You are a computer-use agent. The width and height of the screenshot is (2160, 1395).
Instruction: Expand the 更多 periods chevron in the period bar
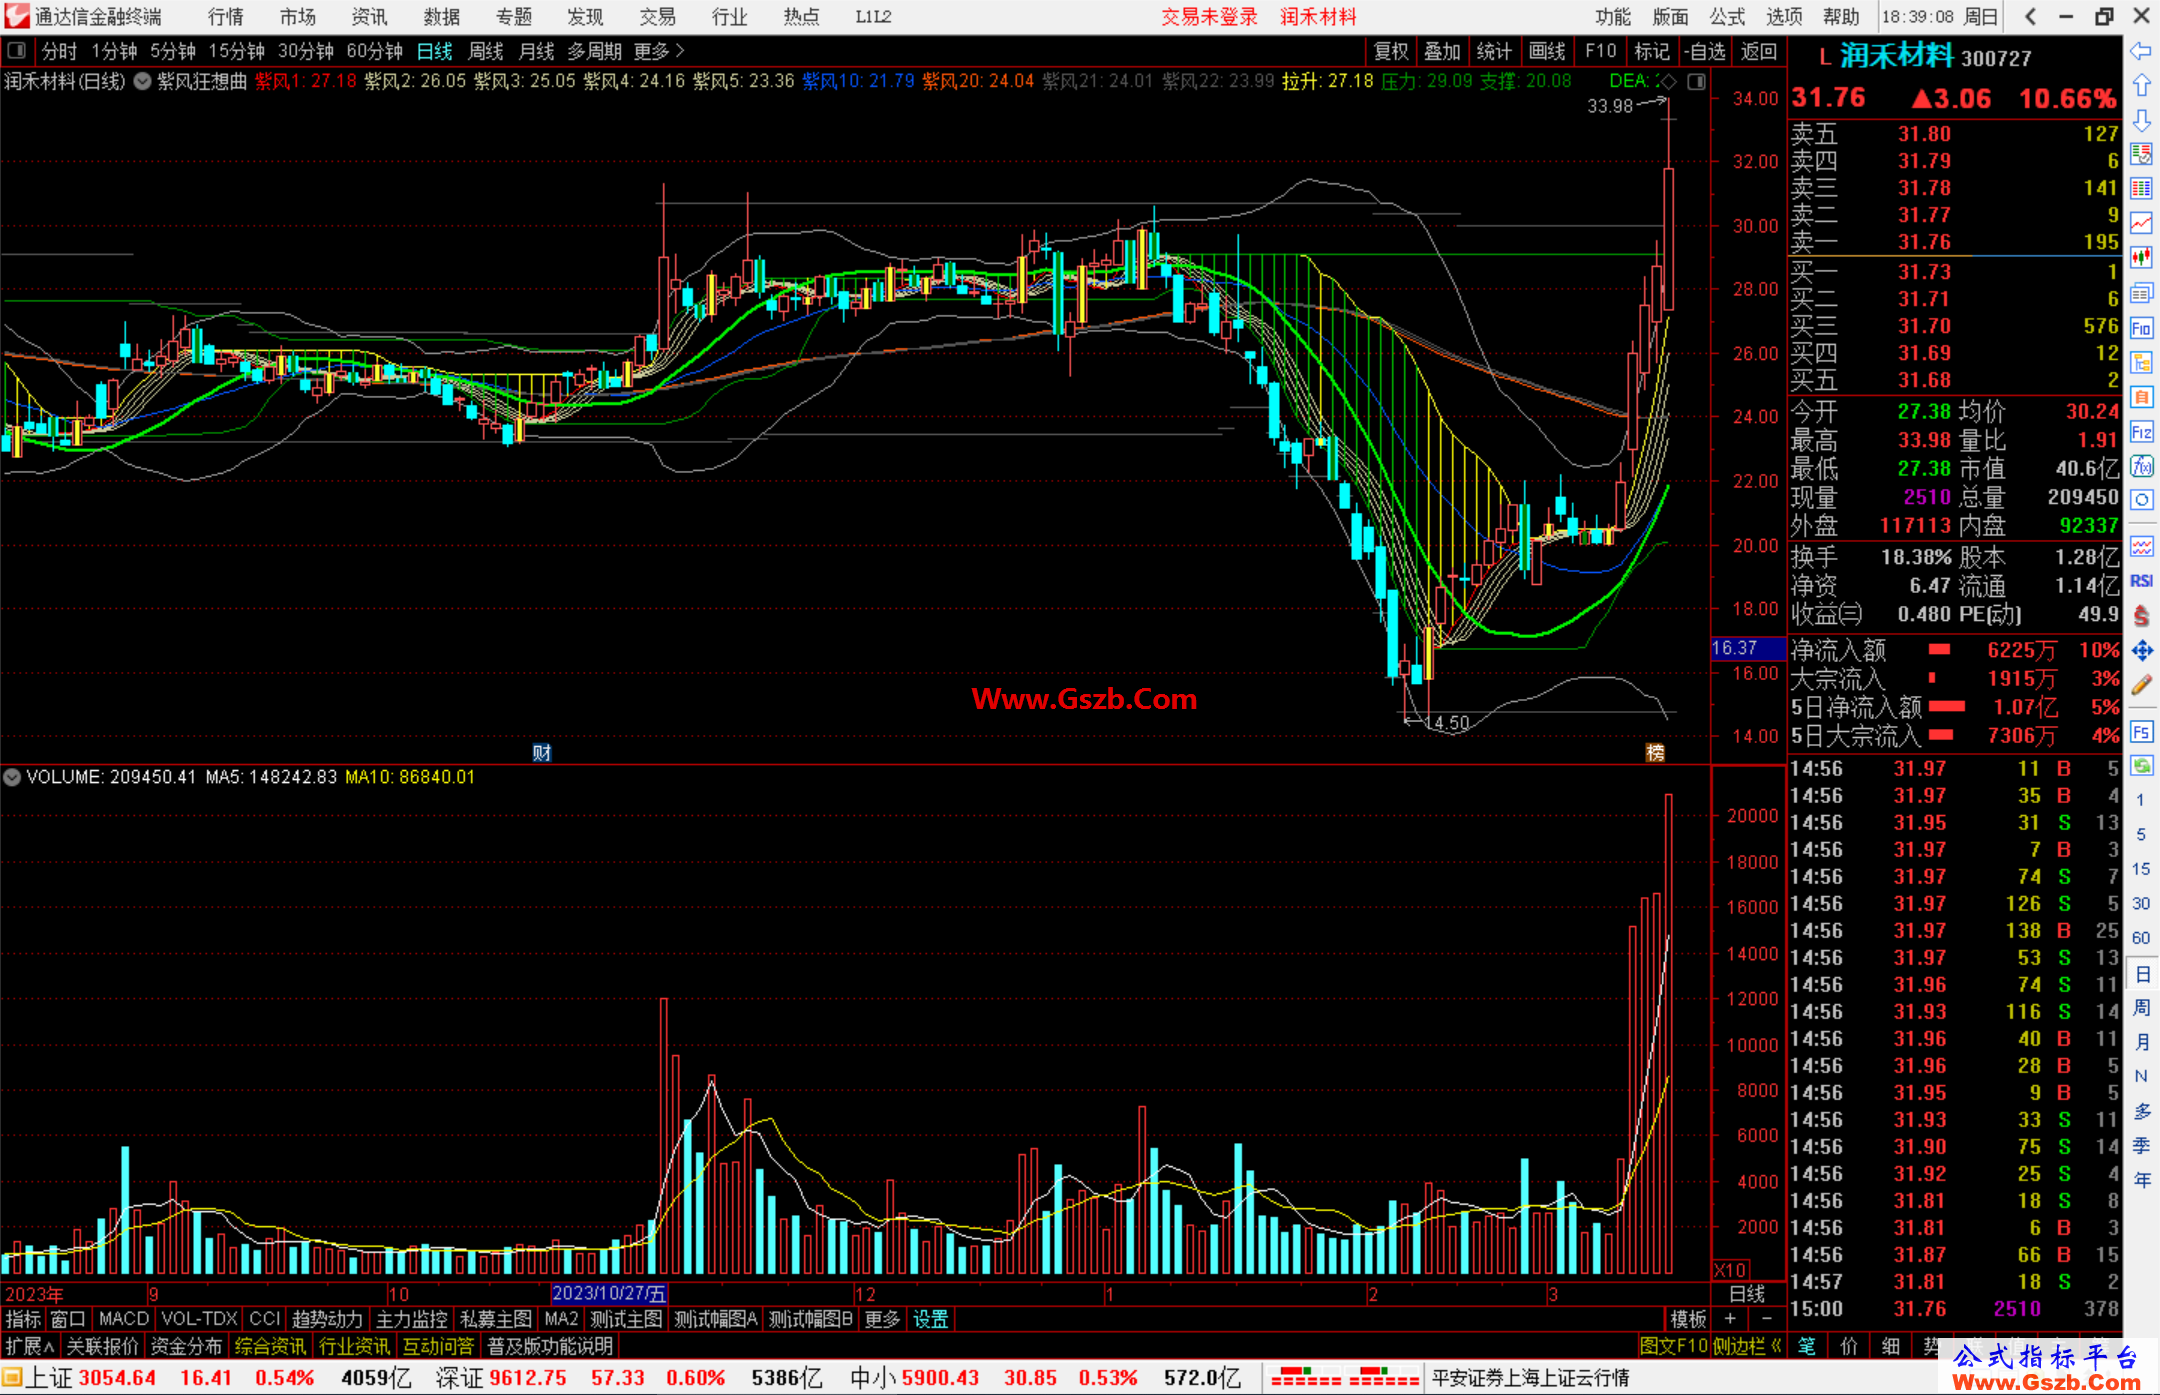click(680, 50)
